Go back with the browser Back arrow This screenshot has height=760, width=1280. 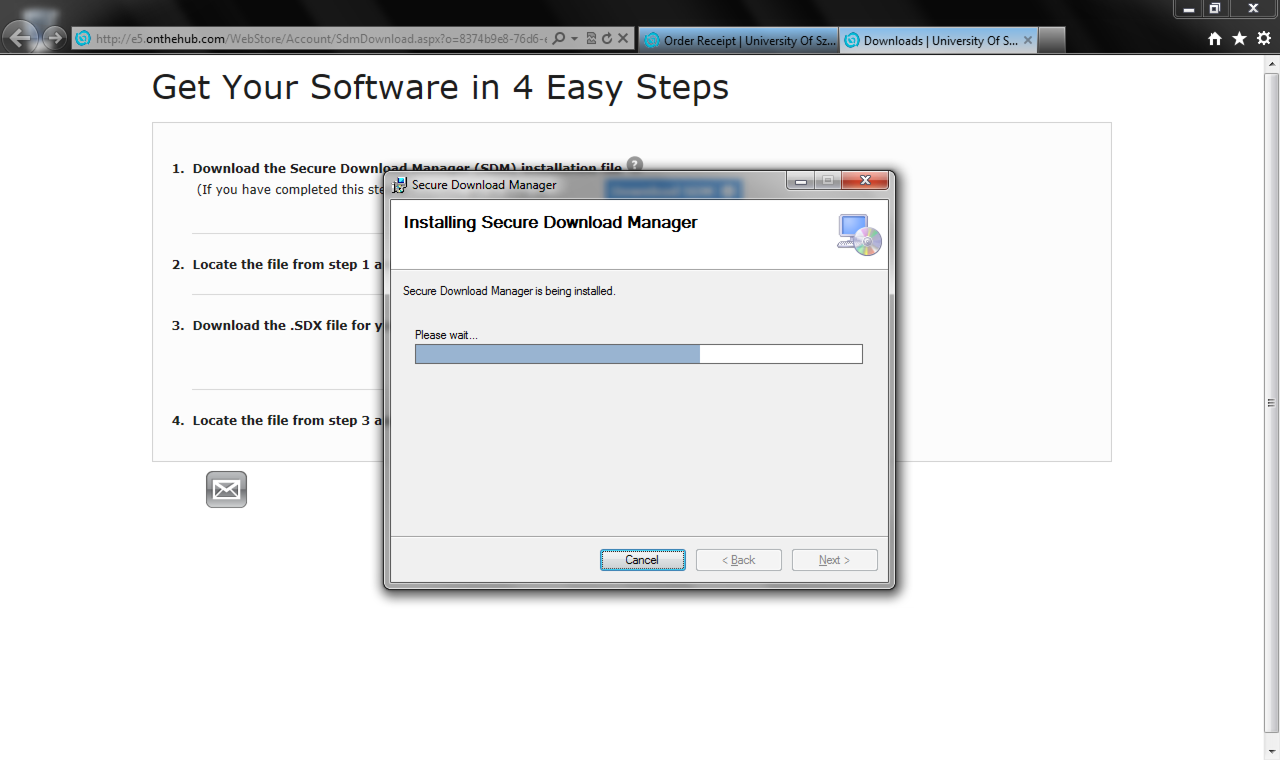coord(22,38)
